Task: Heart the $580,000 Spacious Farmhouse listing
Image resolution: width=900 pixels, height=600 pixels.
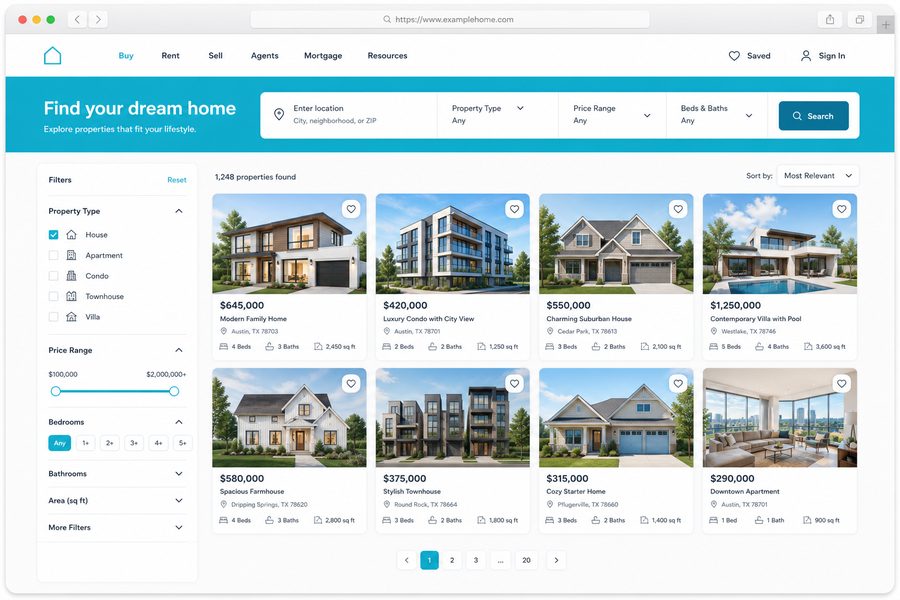Action: [x=351, y=384]
